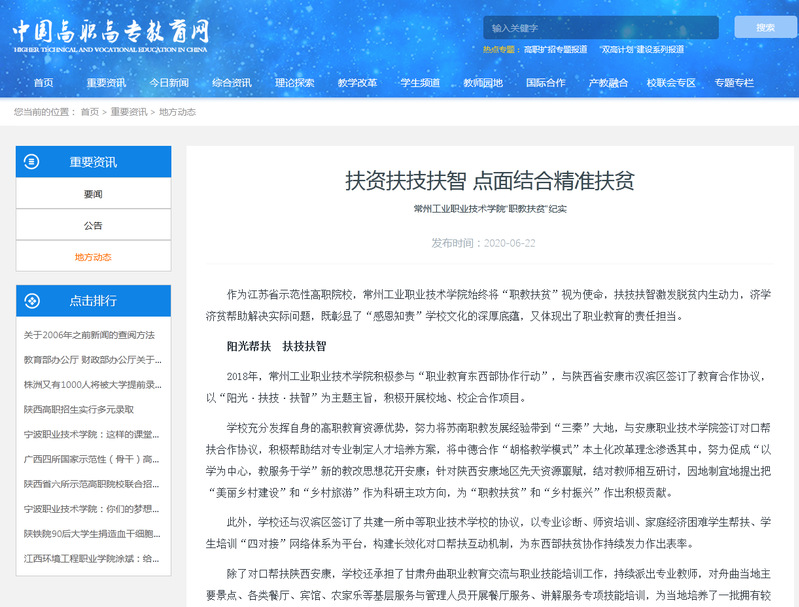Click 首页 in the breadcrumb path

(90, 112)
